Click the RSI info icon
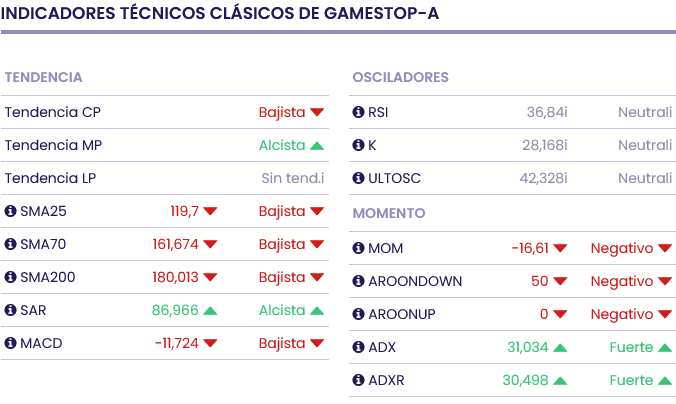The height and width of the screenshot is (404, 676). coord(359,112)
